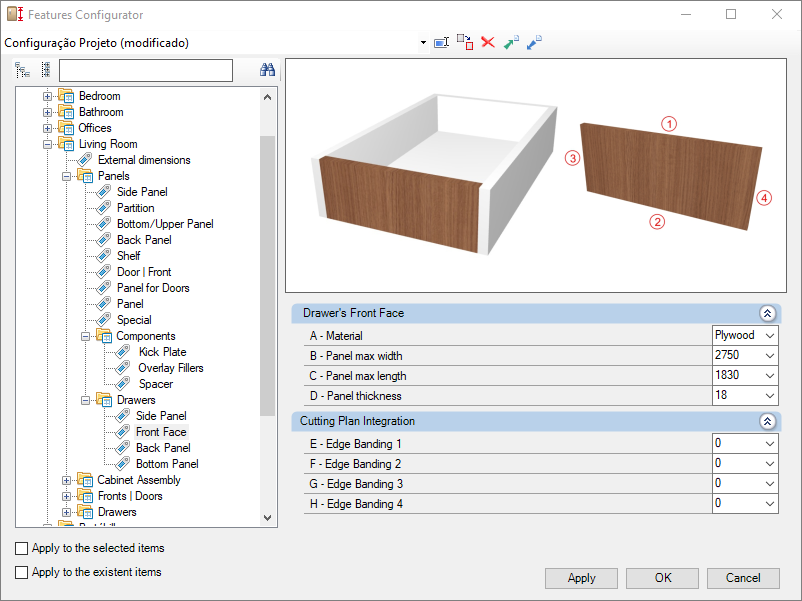
Task: Click the Features Configurator title bar icon
Action: [15, 14]
